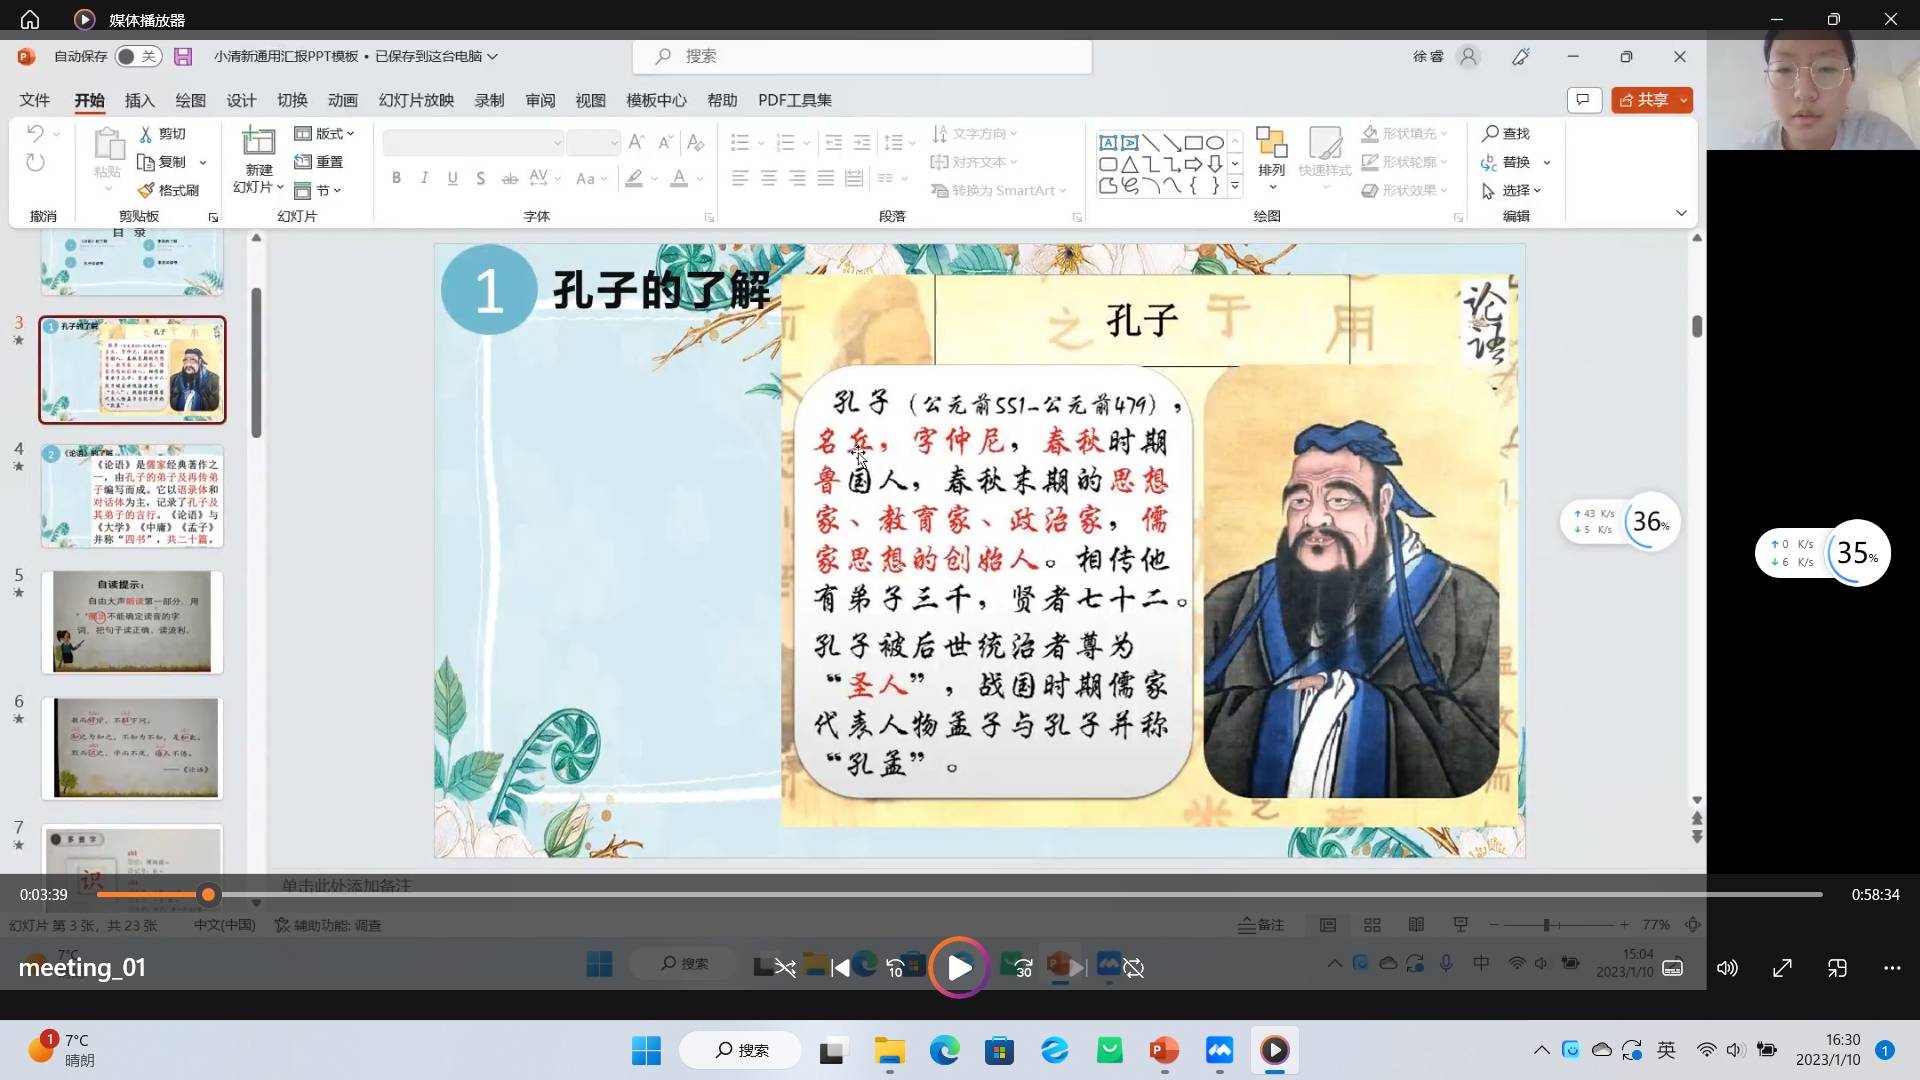Click the 重置 Reset button
Image resolution: width=1920 pixels, height=1080 pixels.
pyautogui.click(x=319, y=162)
